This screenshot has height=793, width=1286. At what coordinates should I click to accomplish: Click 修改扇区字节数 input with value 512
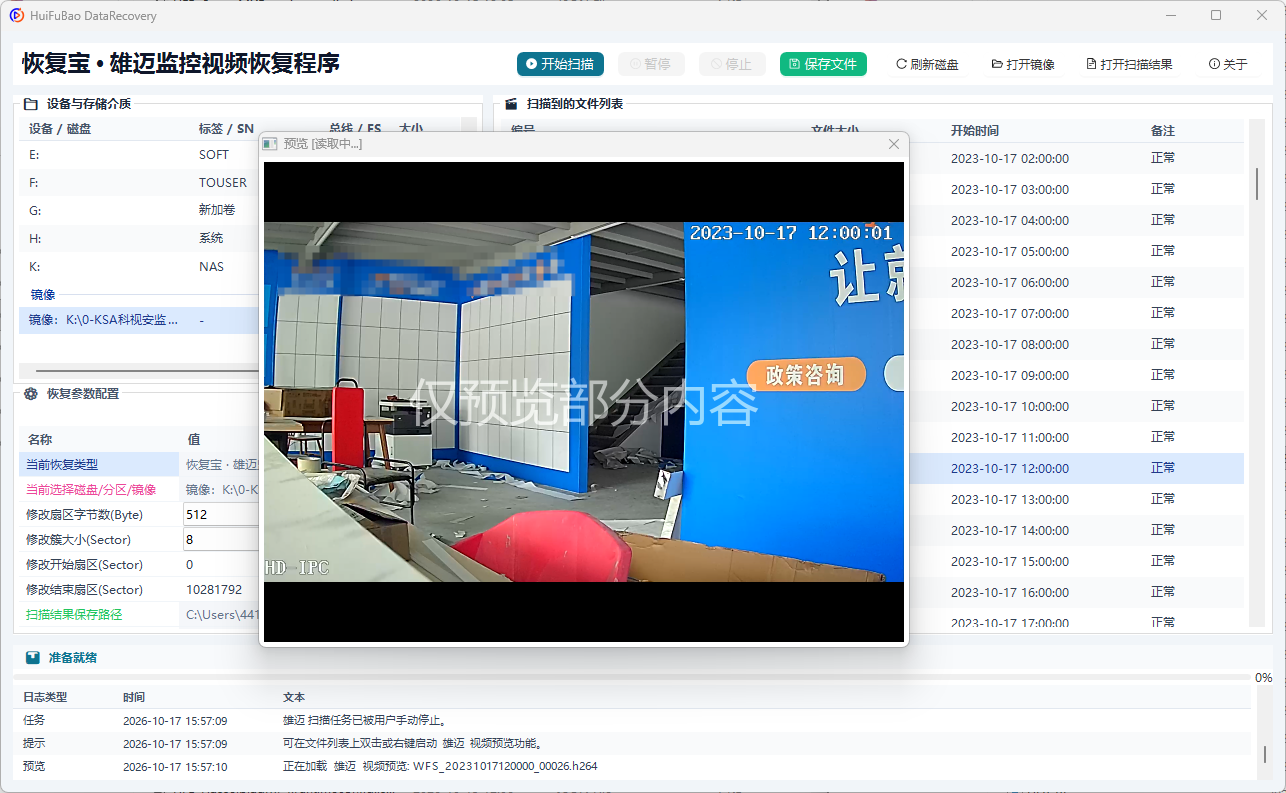coord(221,514)
